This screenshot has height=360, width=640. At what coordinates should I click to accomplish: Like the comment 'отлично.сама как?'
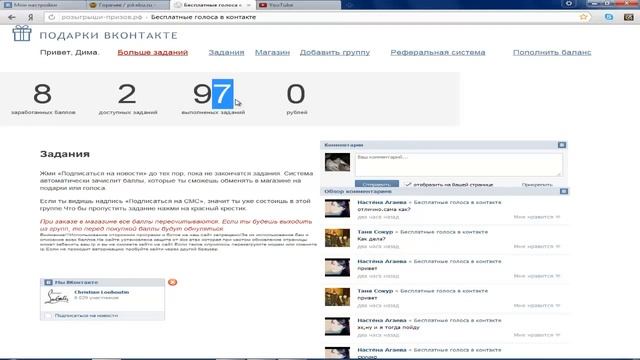[537, 217]
